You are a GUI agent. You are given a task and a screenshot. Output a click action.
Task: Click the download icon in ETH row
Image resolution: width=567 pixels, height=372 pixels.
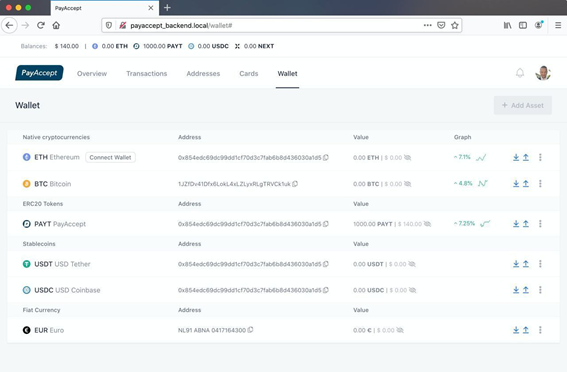coord(516,157)
